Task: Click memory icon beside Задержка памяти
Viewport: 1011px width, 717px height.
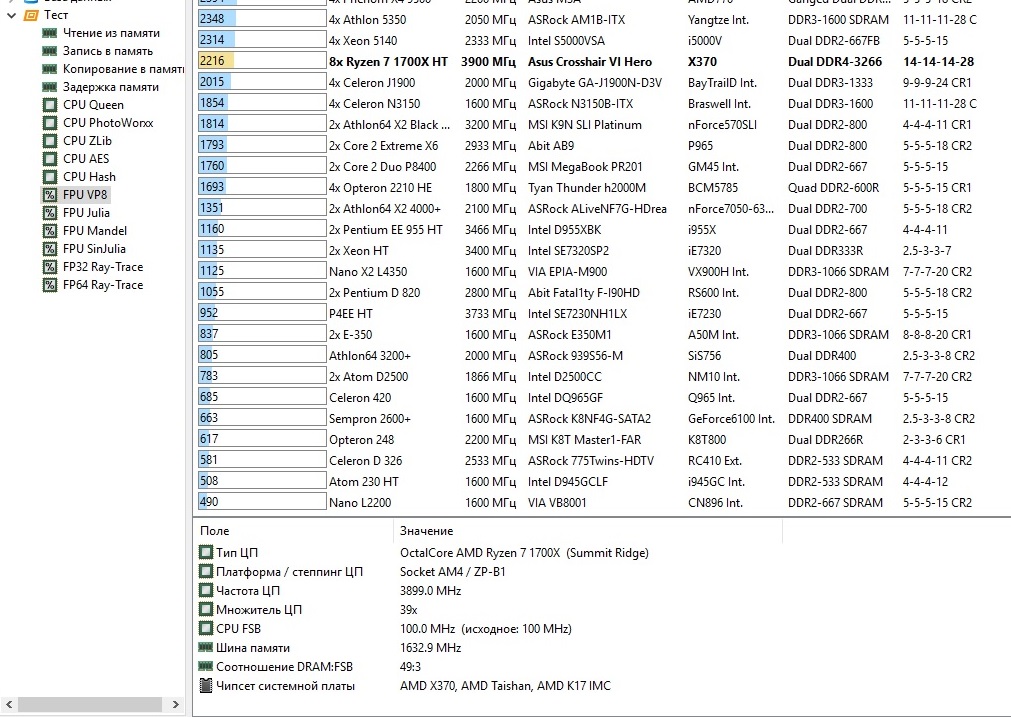Action: click(50, 87)
